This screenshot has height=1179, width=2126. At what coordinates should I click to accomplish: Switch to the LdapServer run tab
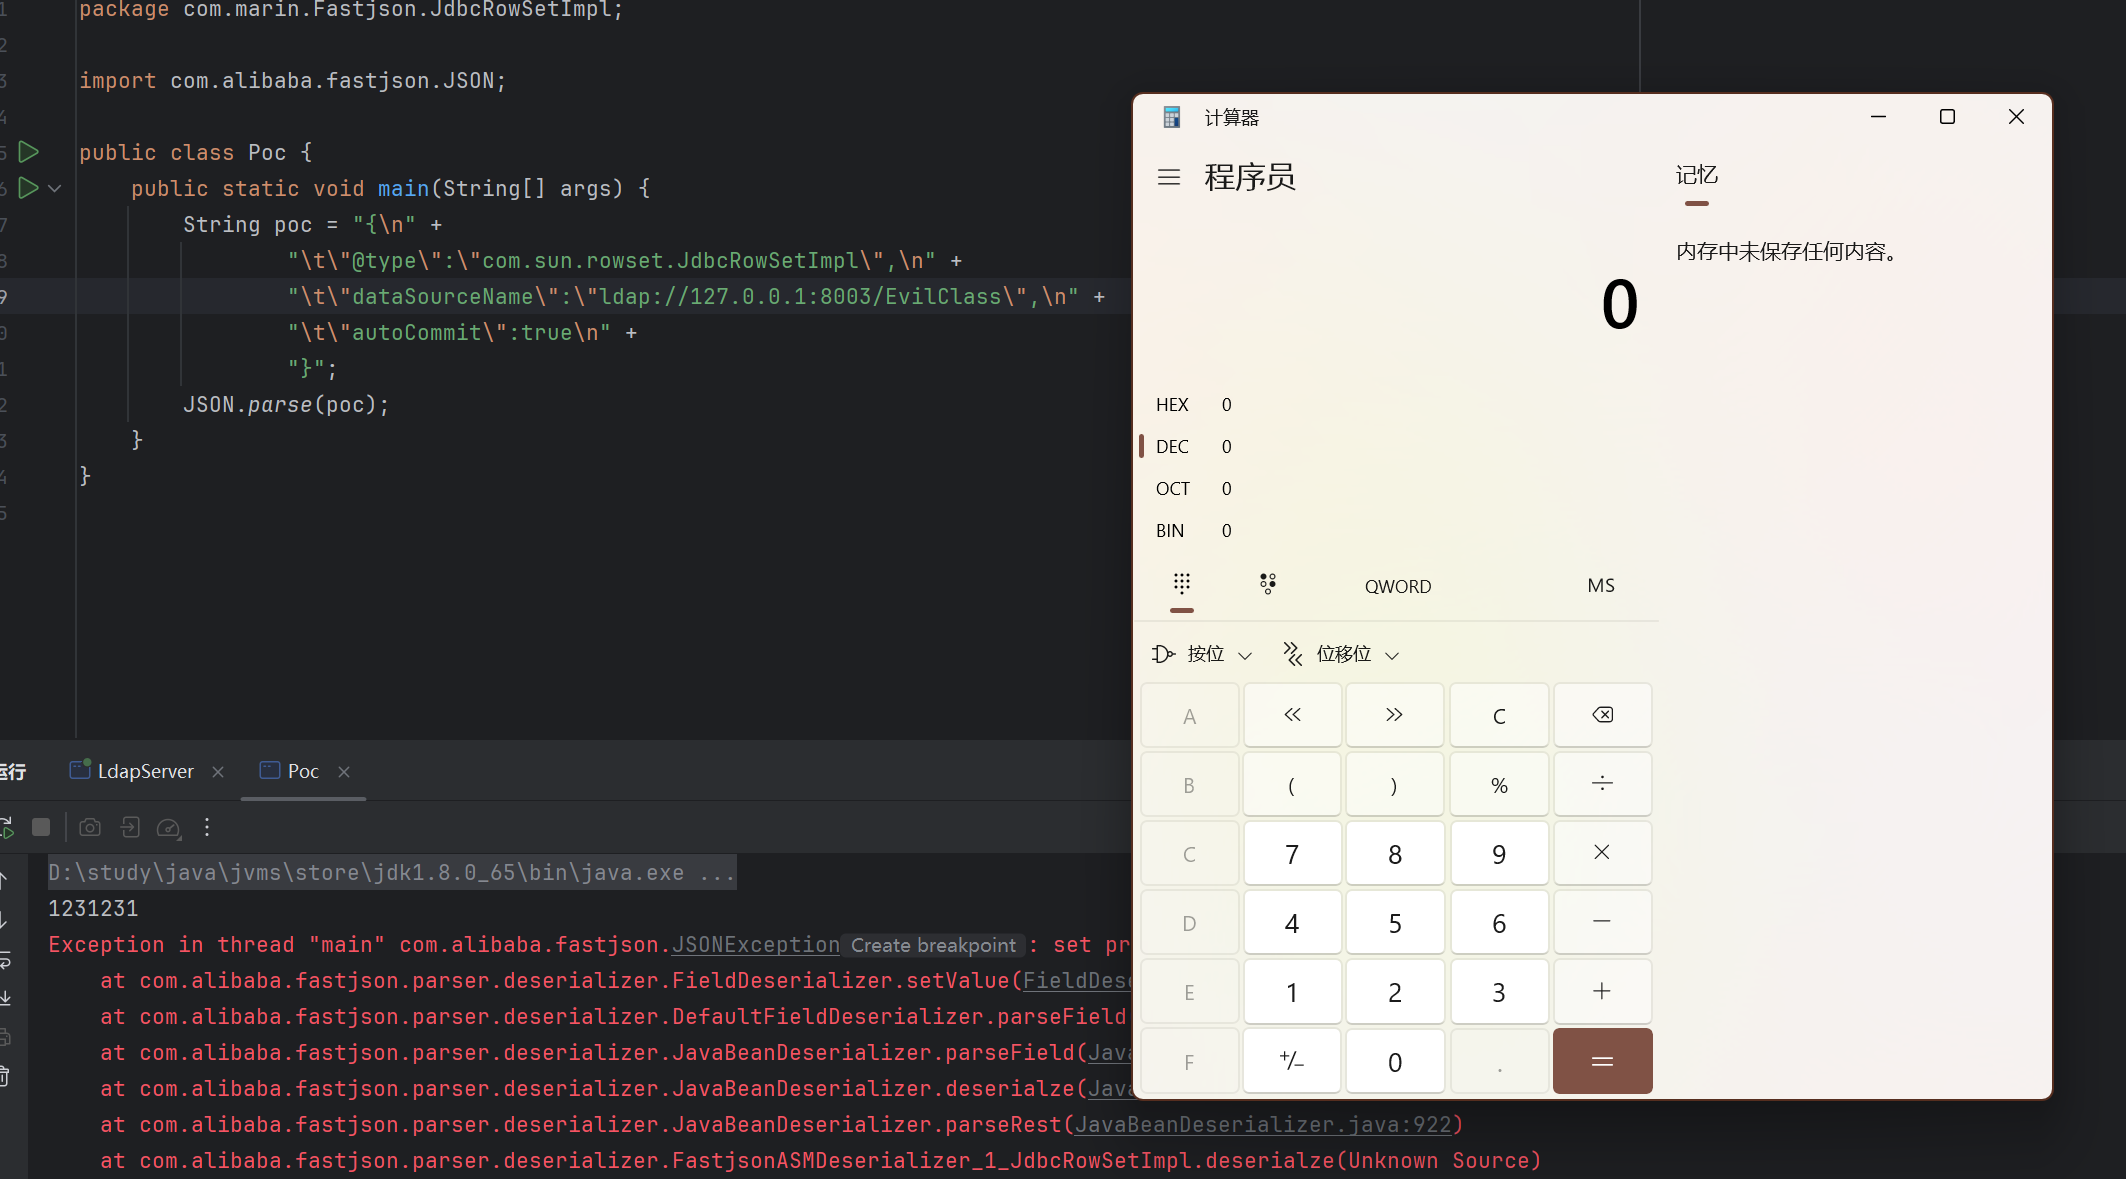145,771
